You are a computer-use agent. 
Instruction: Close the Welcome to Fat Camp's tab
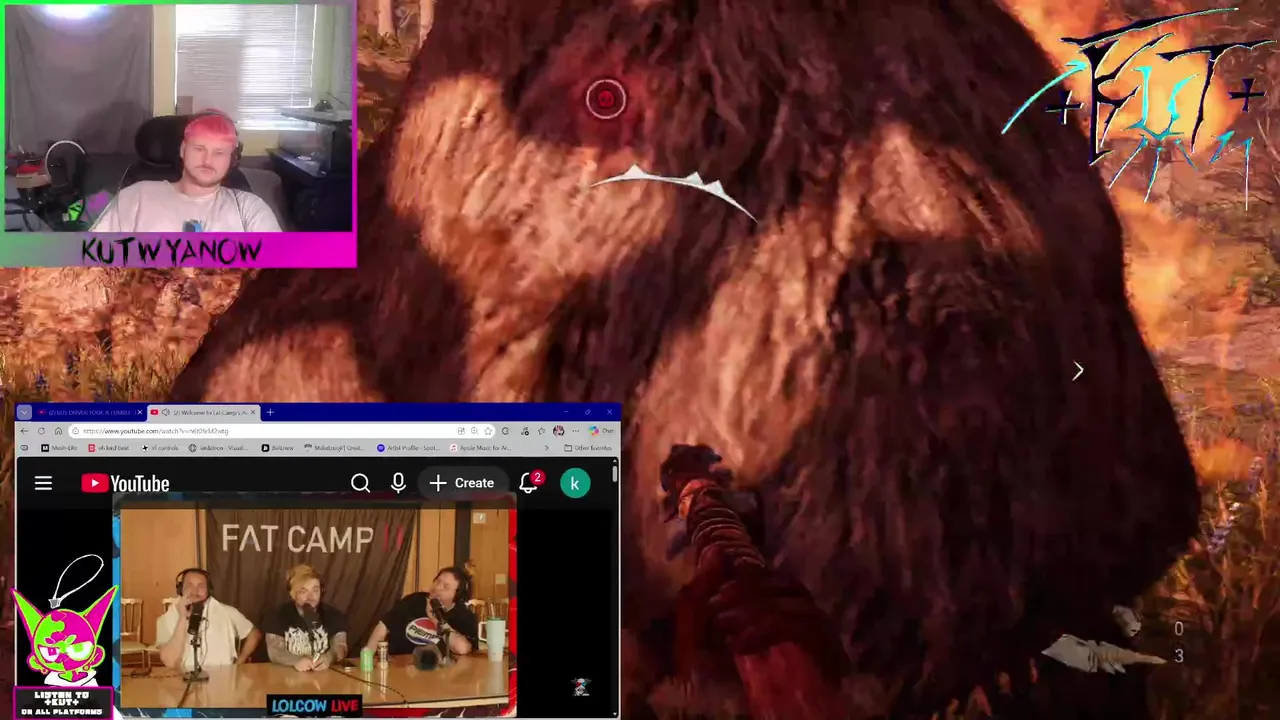coord(253,412)
